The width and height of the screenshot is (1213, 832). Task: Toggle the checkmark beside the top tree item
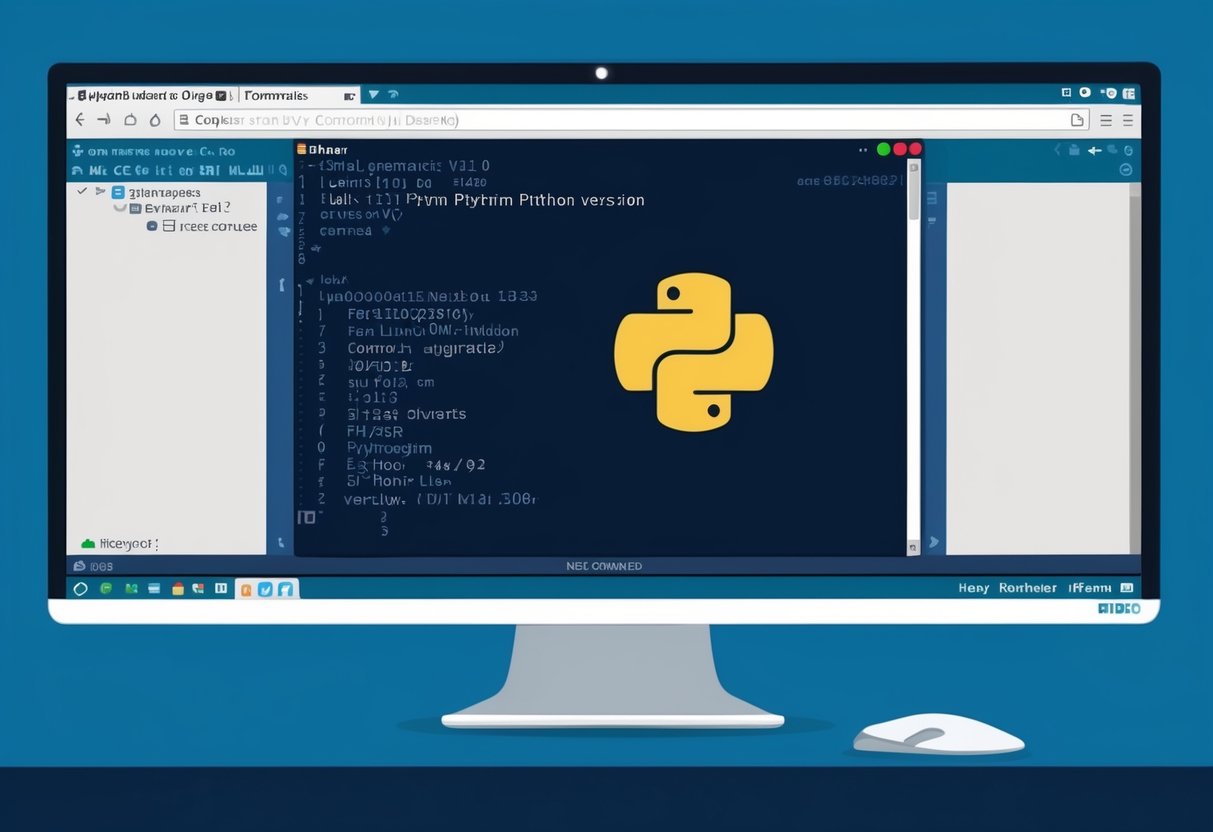(x=81, y=190)
